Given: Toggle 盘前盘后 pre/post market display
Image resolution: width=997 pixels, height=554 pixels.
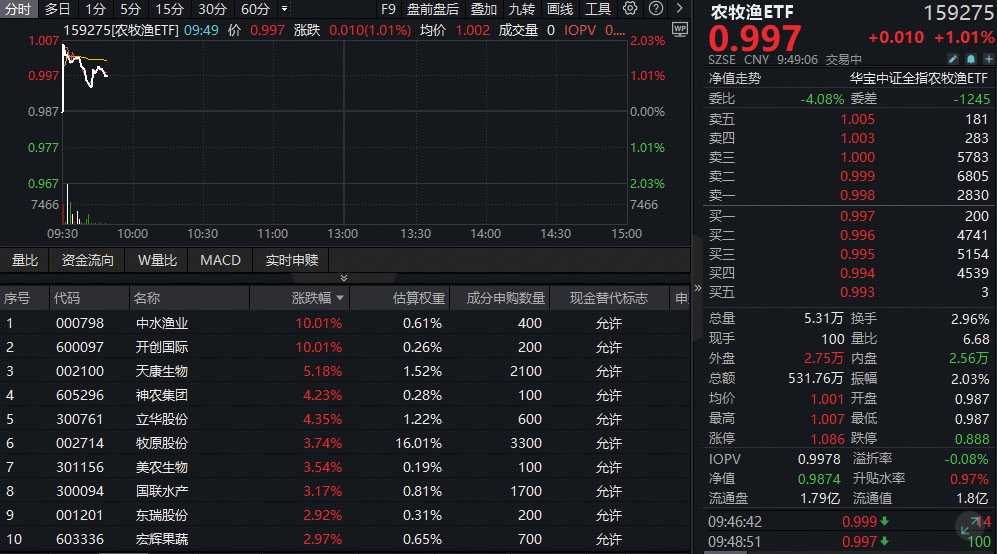Looking at the screenshot, I should pos(433,9).
